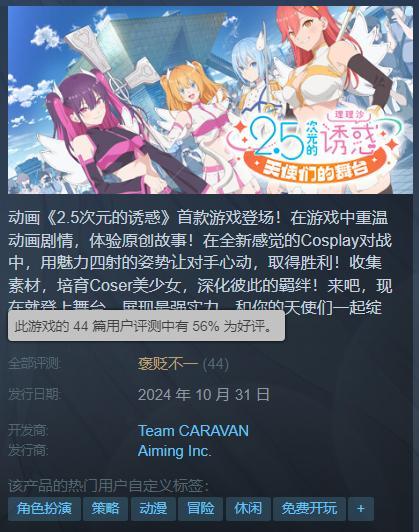Image resolution: width=419 pixels, height=532 pixels.
Task: Click the blue-haired character in the header art
Action: pyautogui.click(x=256, y=75)
